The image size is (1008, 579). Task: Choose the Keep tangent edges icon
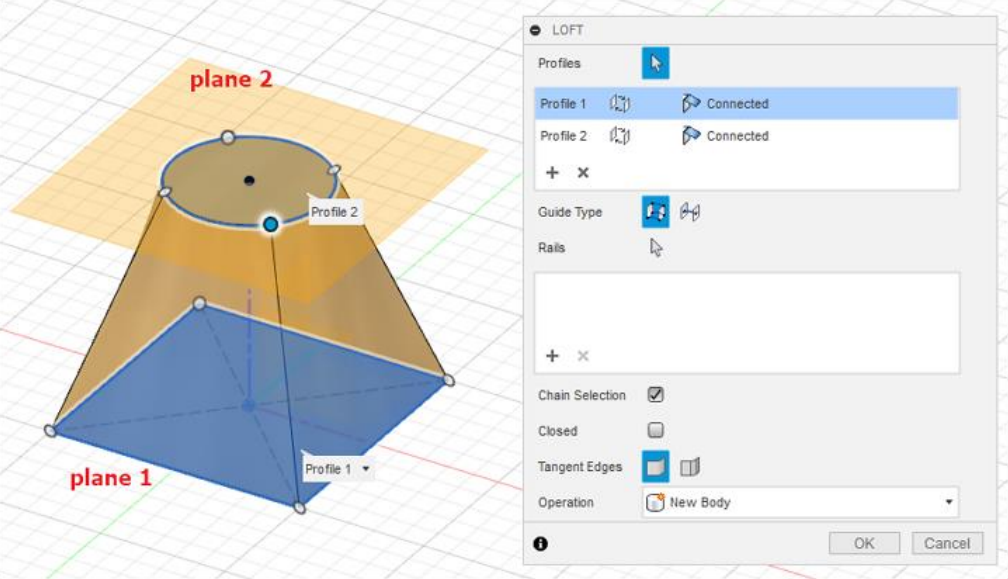[689, 467]
